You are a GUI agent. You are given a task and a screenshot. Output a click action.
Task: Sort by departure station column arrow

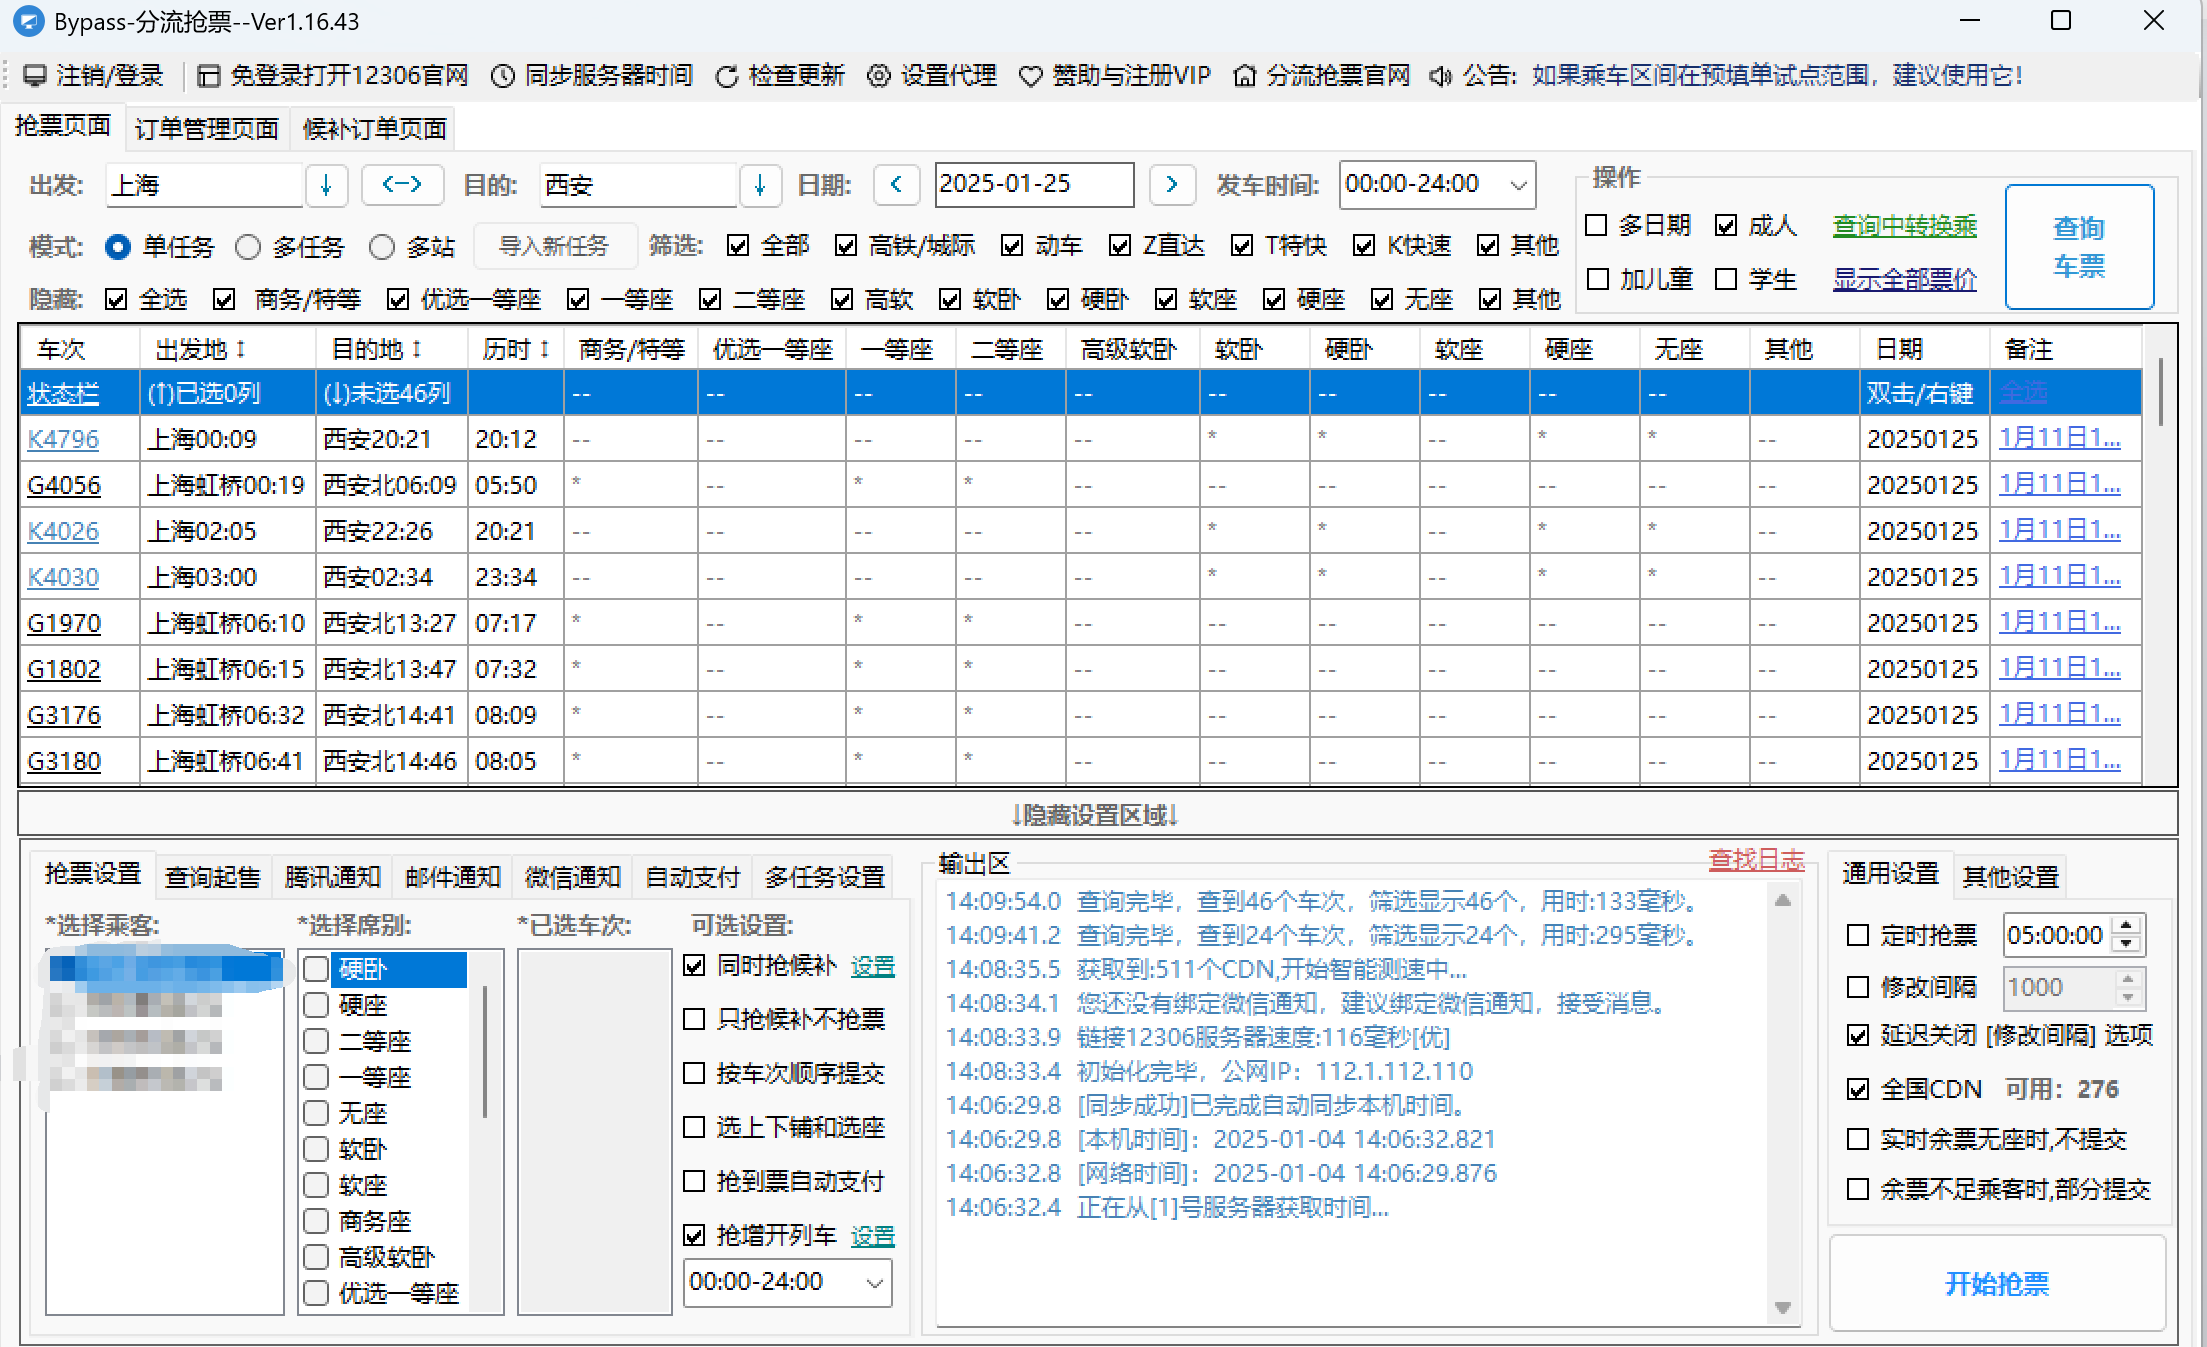[241, 349]
